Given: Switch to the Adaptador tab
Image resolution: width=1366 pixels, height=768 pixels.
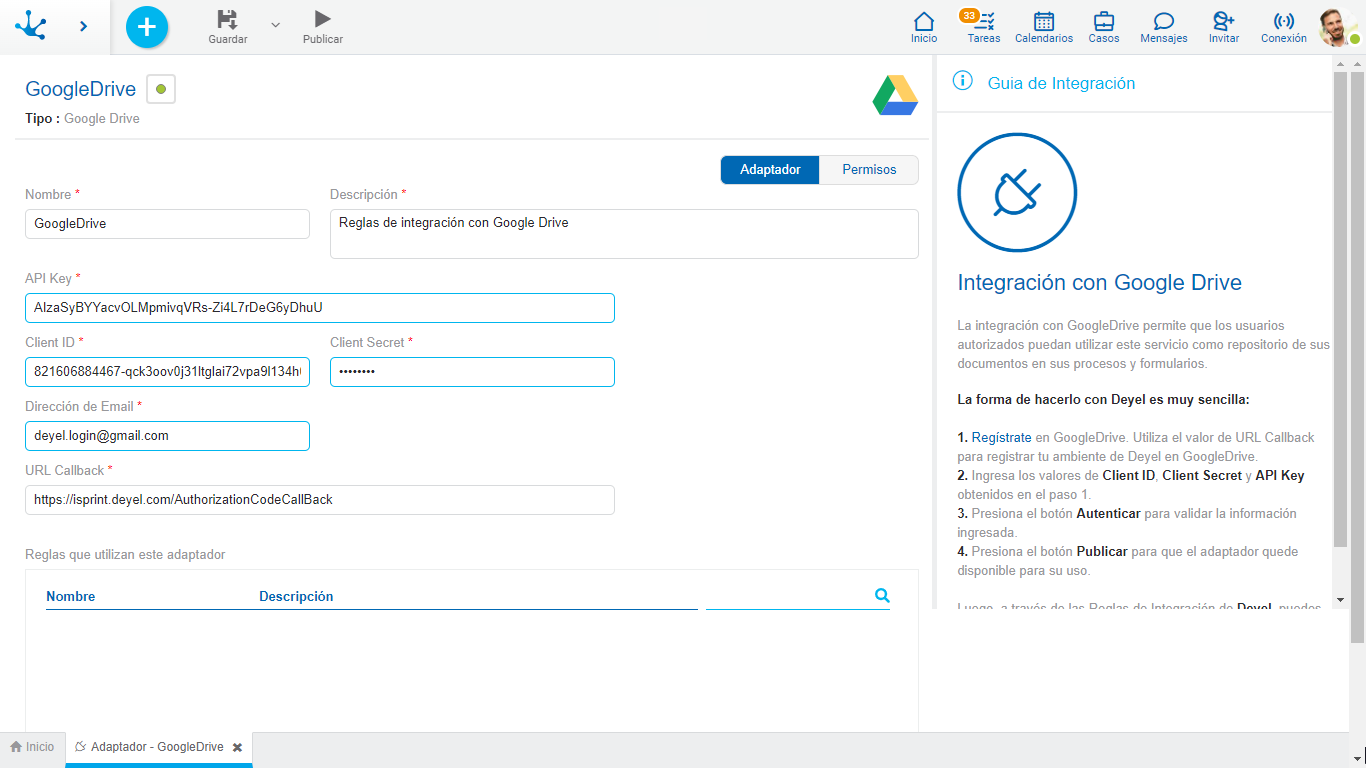Looking at the screenshot, I should click(x=770, y=170).
